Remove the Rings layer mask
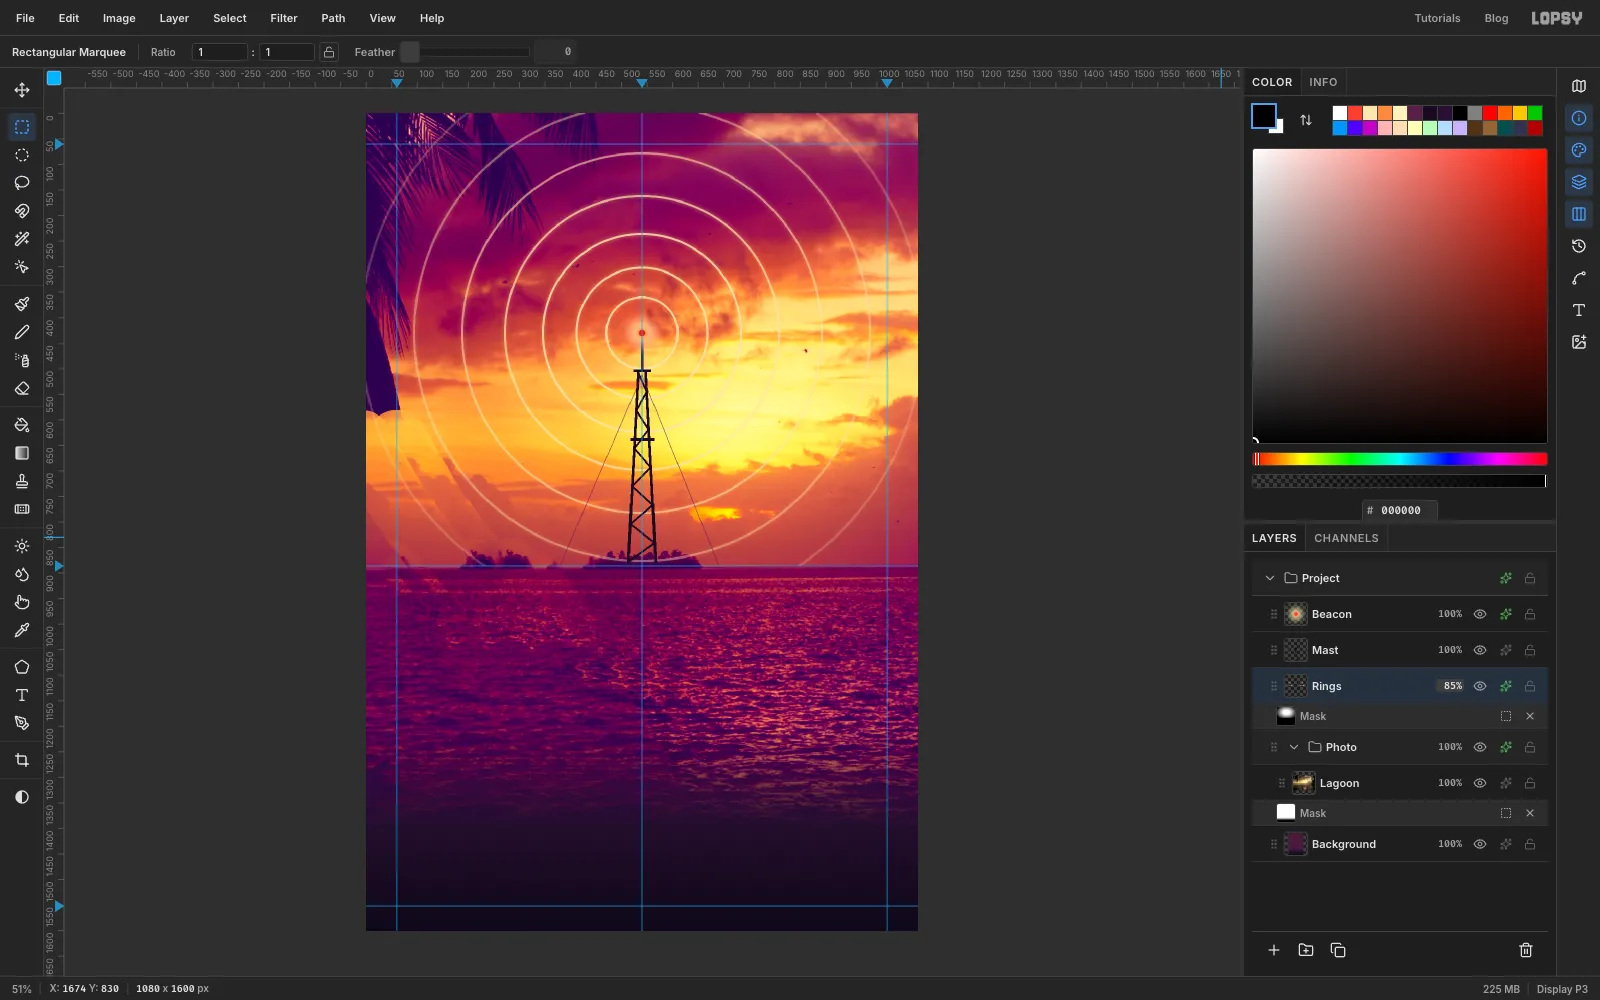The width and height of the screenshot is (1600, 1000). [1530, 716]
